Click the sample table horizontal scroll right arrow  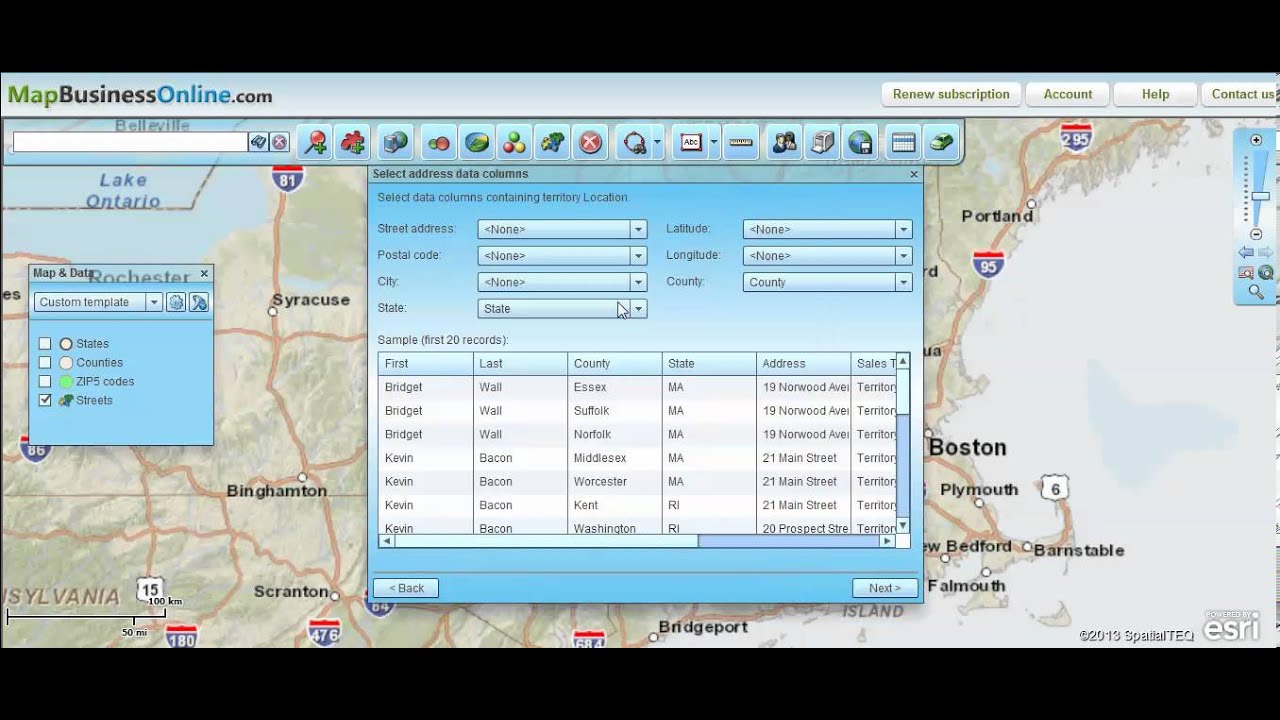coord(887,541)
